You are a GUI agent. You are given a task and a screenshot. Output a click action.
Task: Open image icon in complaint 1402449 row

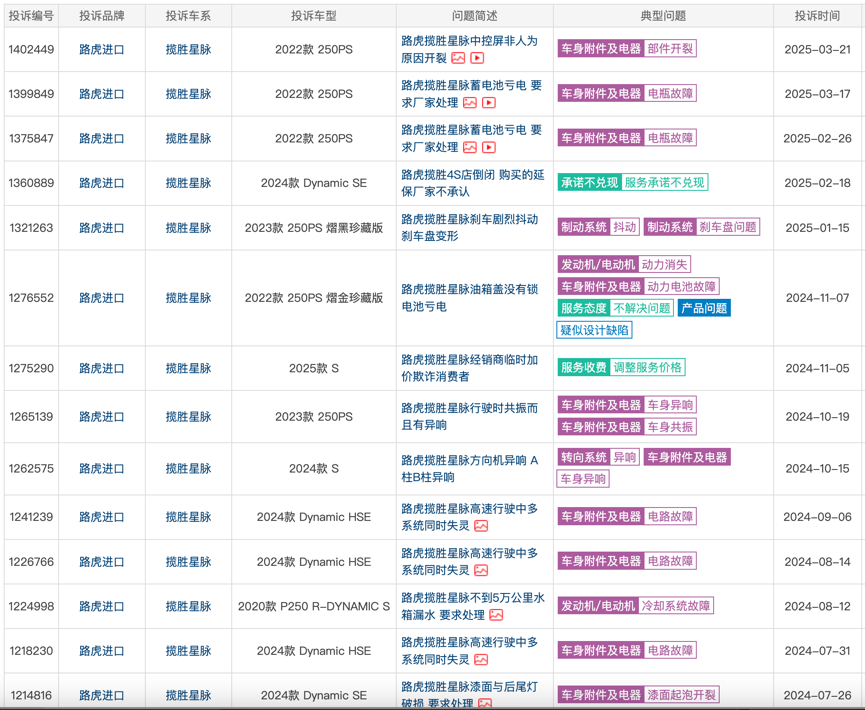(458, 58)
